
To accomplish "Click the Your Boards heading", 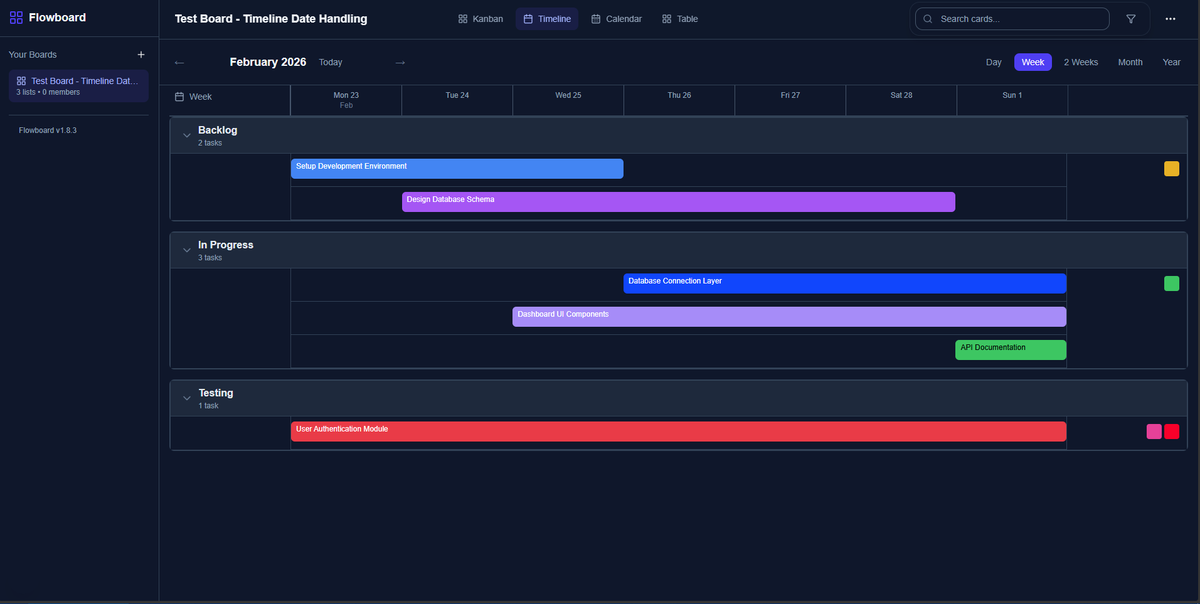I will (x=33, y=55).
